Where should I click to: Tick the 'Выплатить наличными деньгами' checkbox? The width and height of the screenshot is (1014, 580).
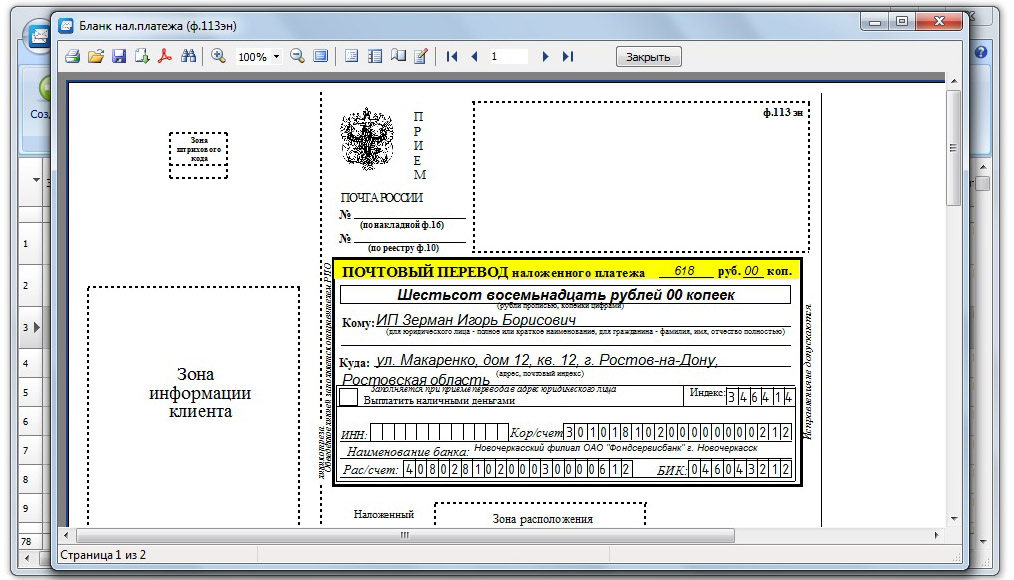[349, 397]
